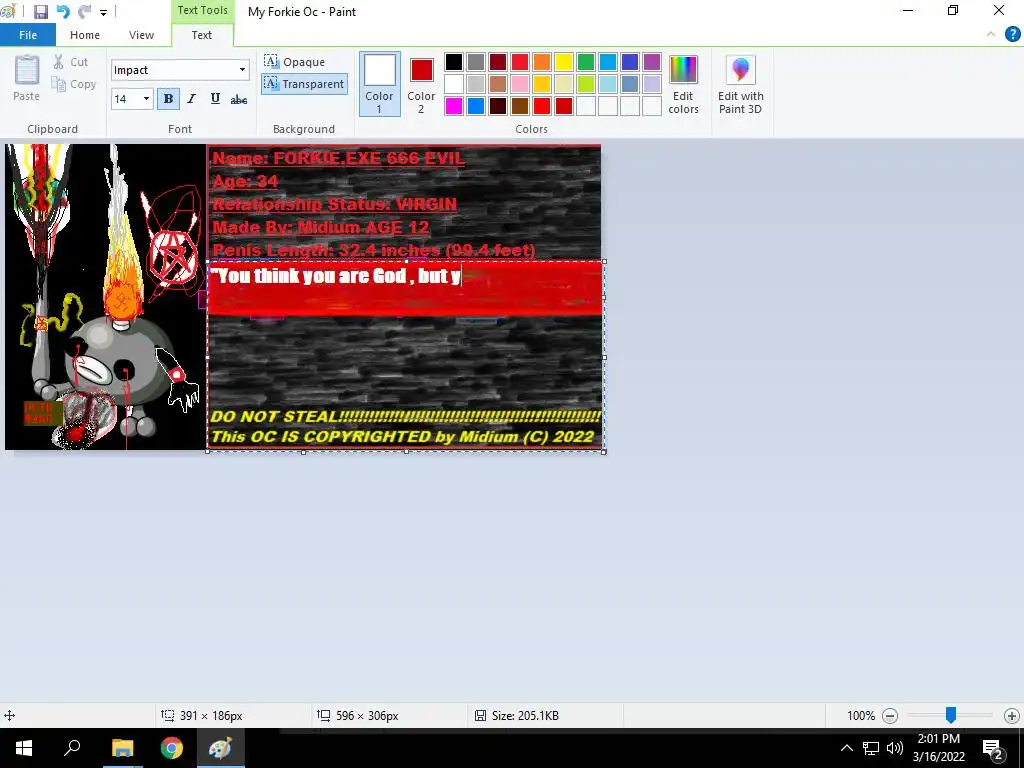Open the Customize Quick Access Toolbar arrow
The width and height of the screenshot is (1024, 768).
click(x=103, y=12)
